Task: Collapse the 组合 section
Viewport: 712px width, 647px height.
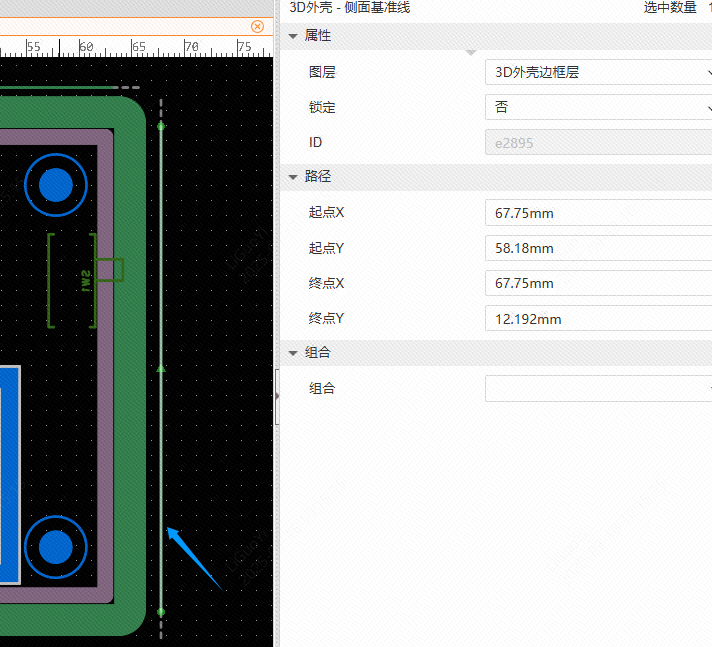Action: pos(293,353)
